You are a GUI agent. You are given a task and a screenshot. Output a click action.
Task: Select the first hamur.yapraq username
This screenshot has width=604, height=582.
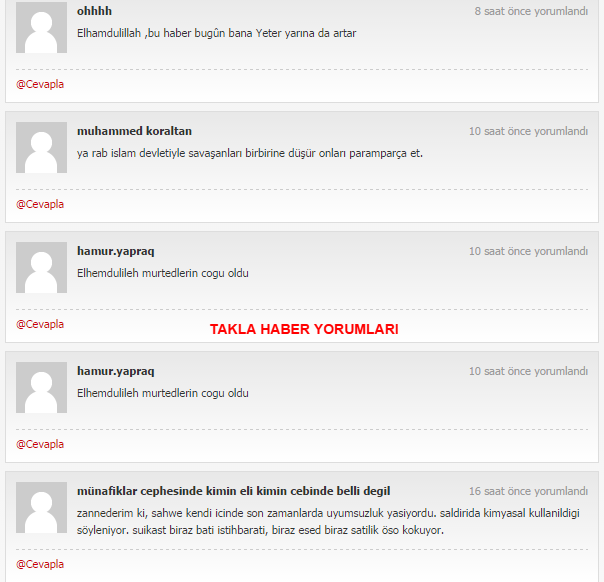click(116, 251)
